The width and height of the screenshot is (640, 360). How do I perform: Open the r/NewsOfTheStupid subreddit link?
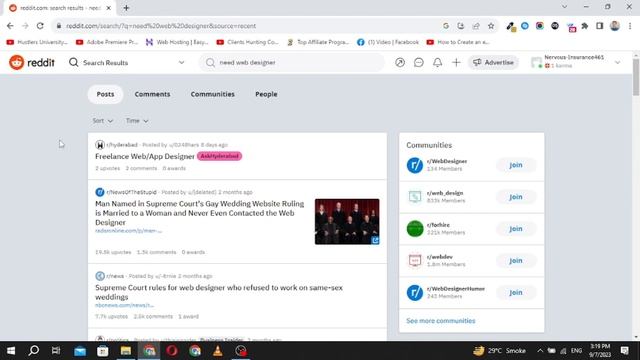click(131, 192)
